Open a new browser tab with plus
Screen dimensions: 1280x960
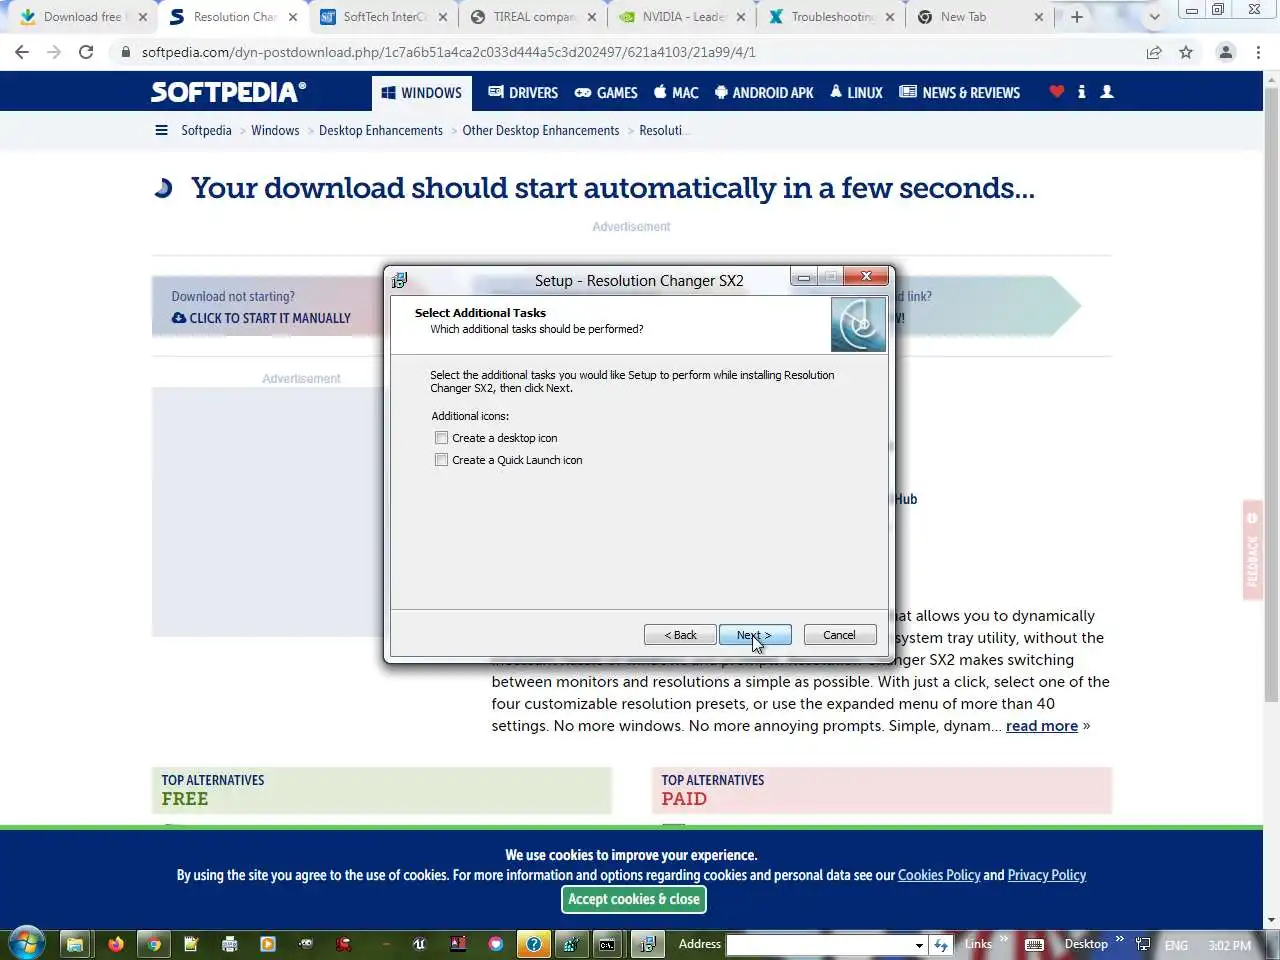pos(1077,17)
